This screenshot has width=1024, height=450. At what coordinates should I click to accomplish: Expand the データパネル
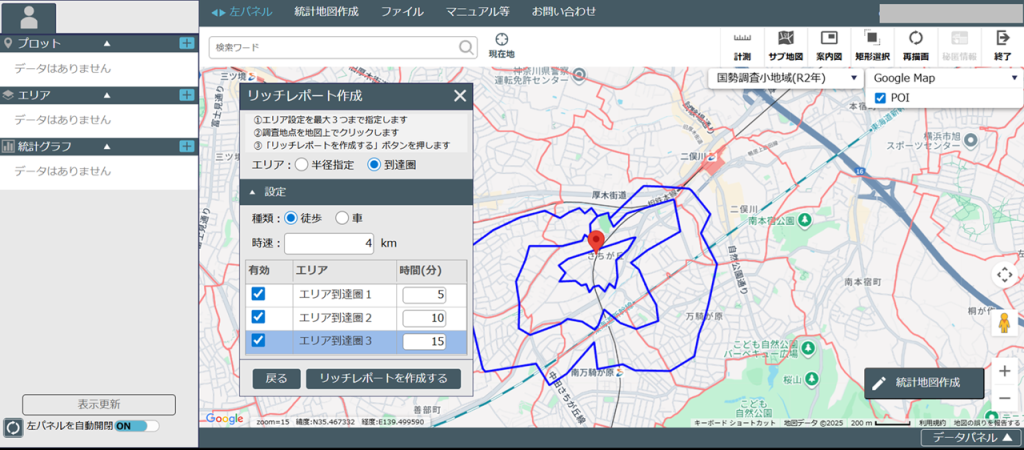(x=971, y=438)
